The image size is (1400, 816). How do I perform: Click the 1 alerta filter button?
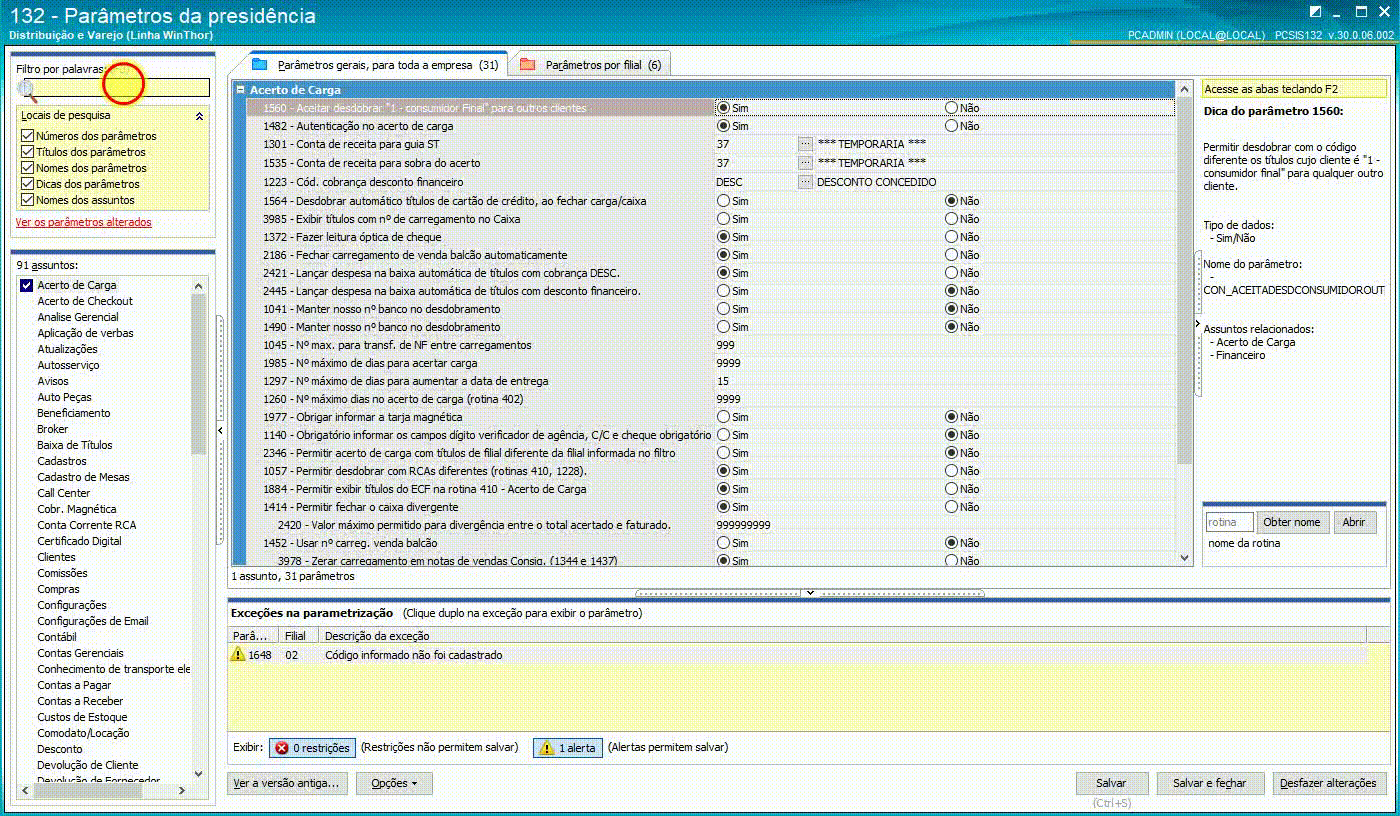[x=568, y=748]
